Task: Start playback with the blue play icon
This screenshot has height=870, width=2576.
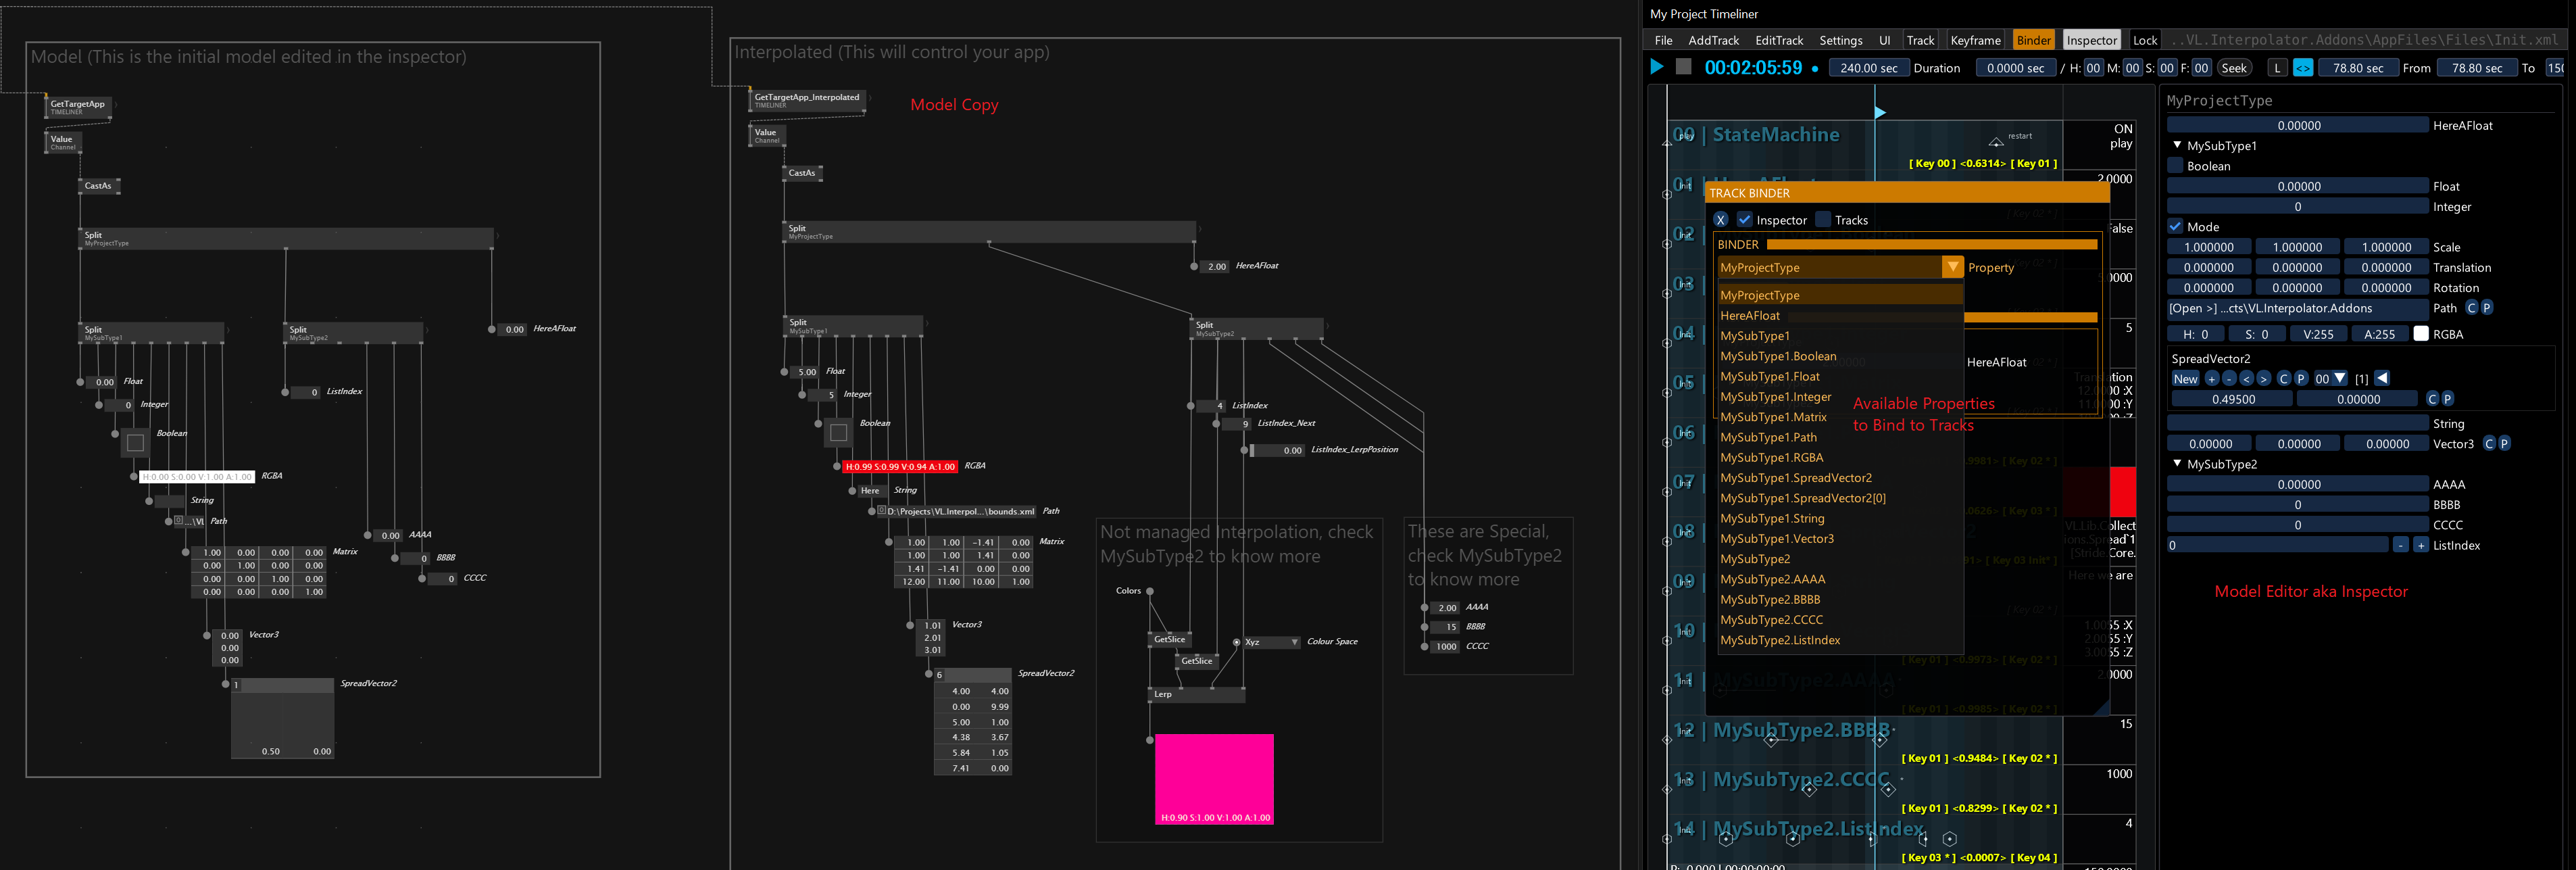Action: tap(1657, 67)
